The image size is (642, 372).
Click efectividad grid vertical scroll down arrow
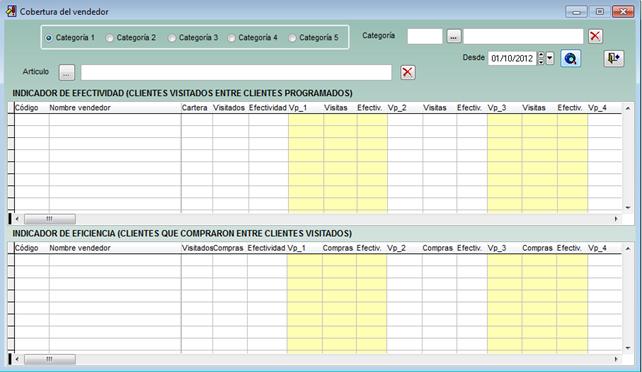coord(628,208)
